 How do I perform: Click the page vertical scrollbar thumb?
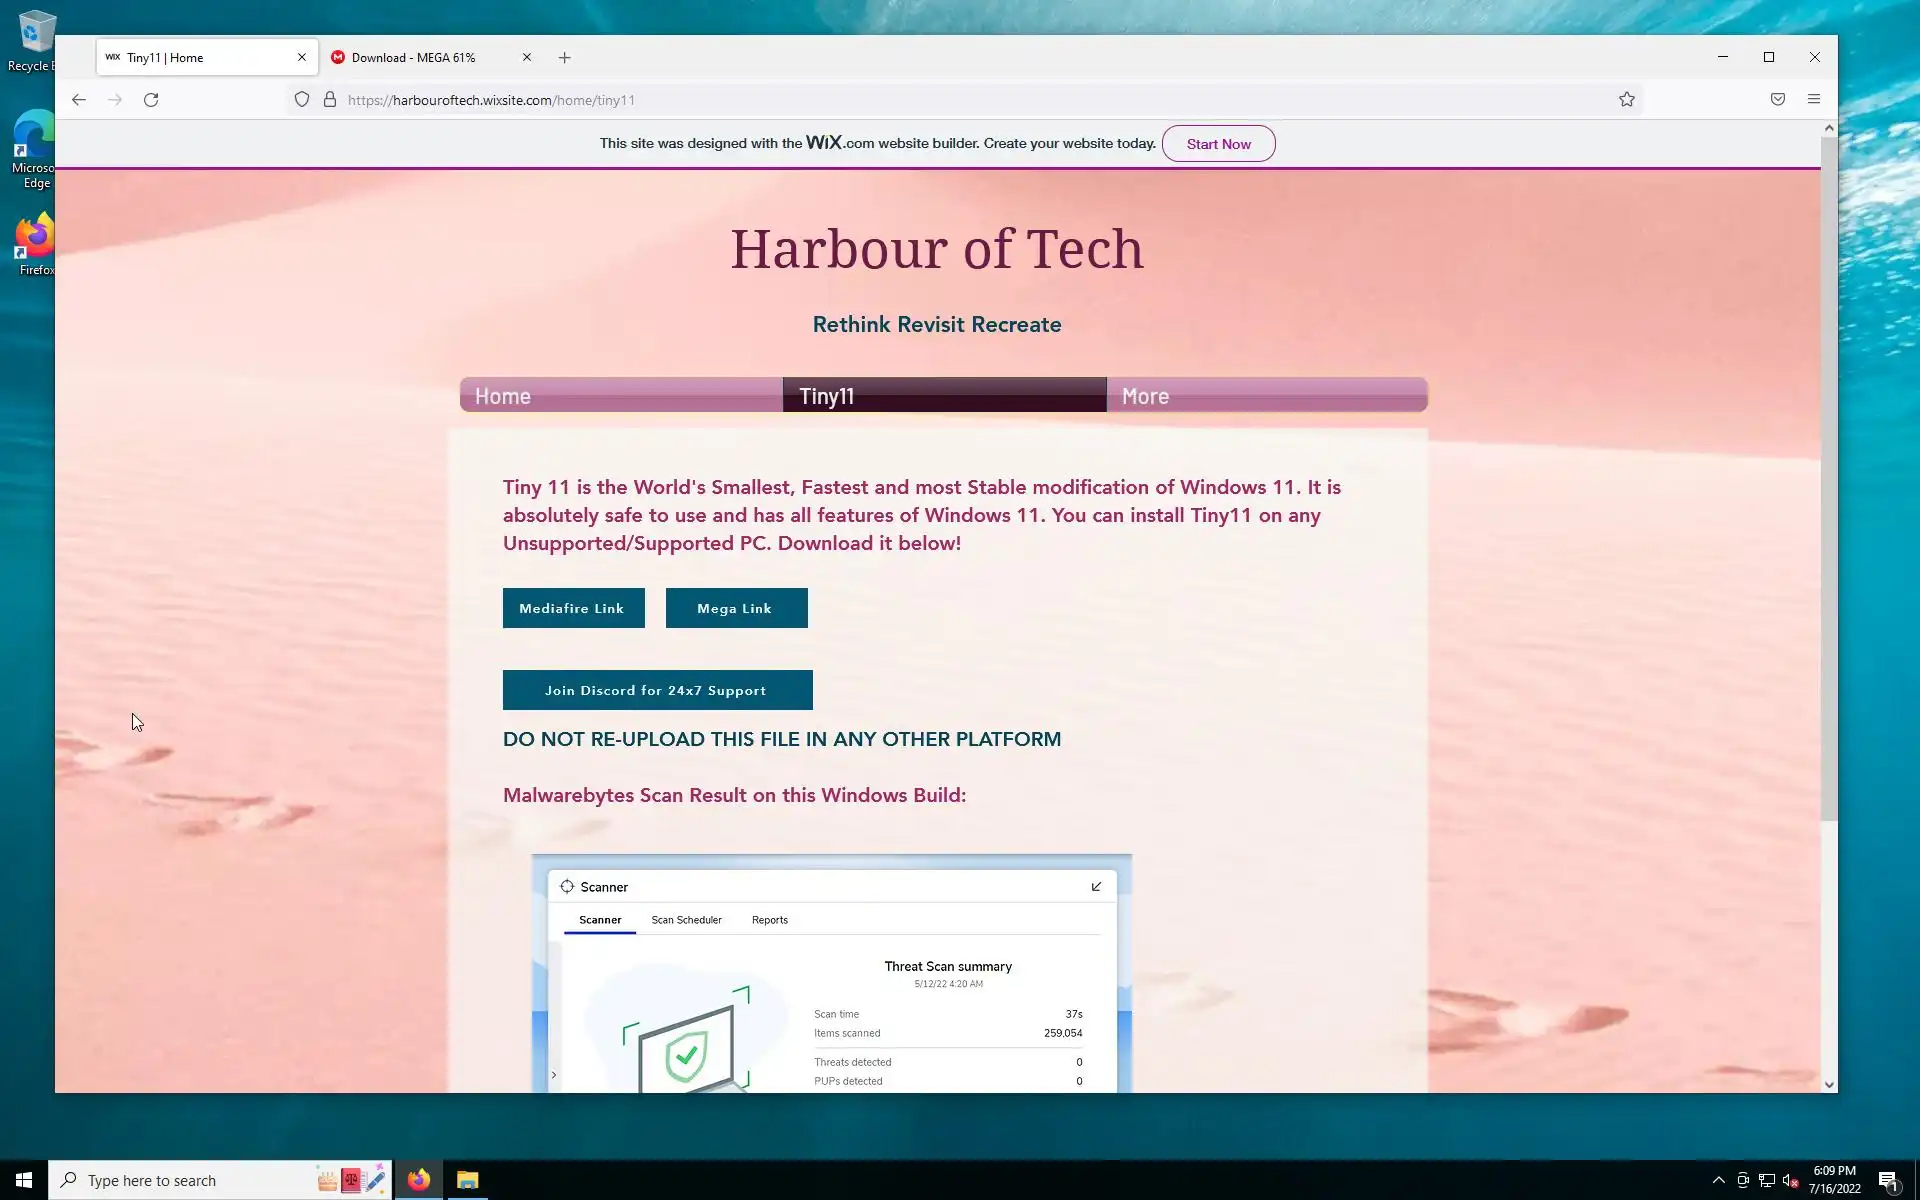[x=1828, y=480]
